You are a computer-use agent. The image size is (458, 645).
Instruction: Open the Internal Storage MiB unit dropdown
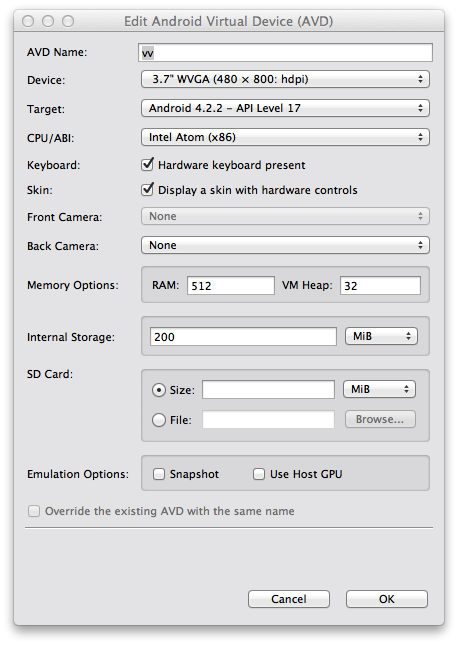point(381,336)
